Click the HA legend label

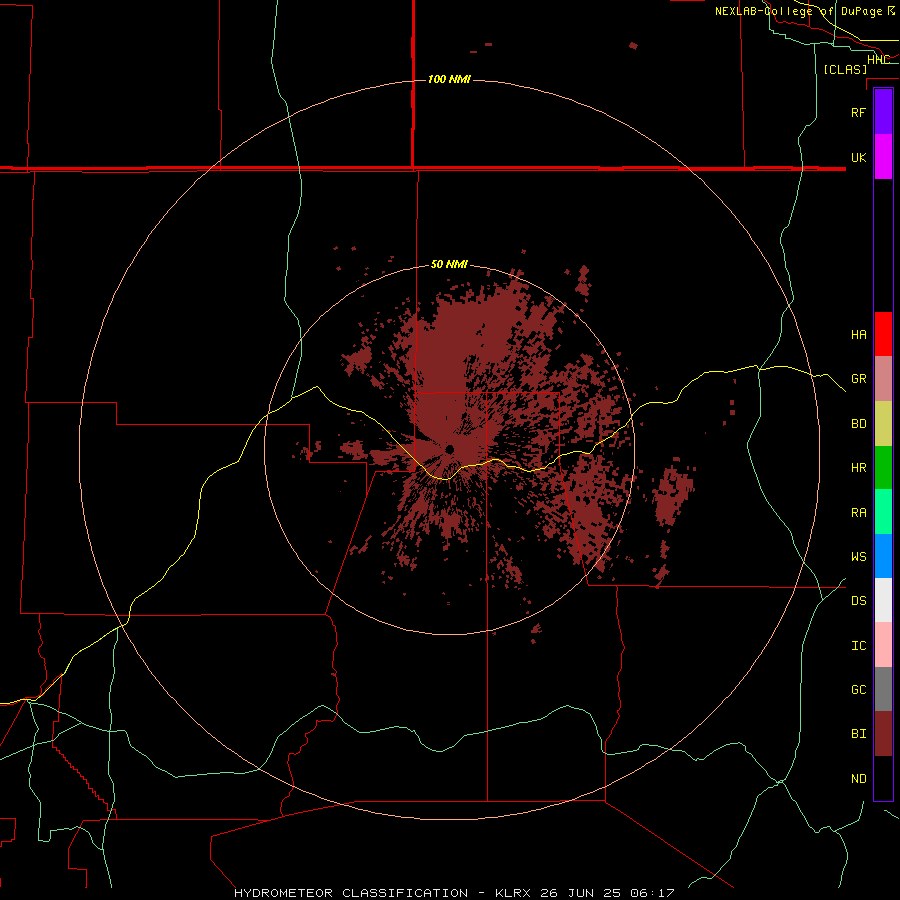pos(858,335)
